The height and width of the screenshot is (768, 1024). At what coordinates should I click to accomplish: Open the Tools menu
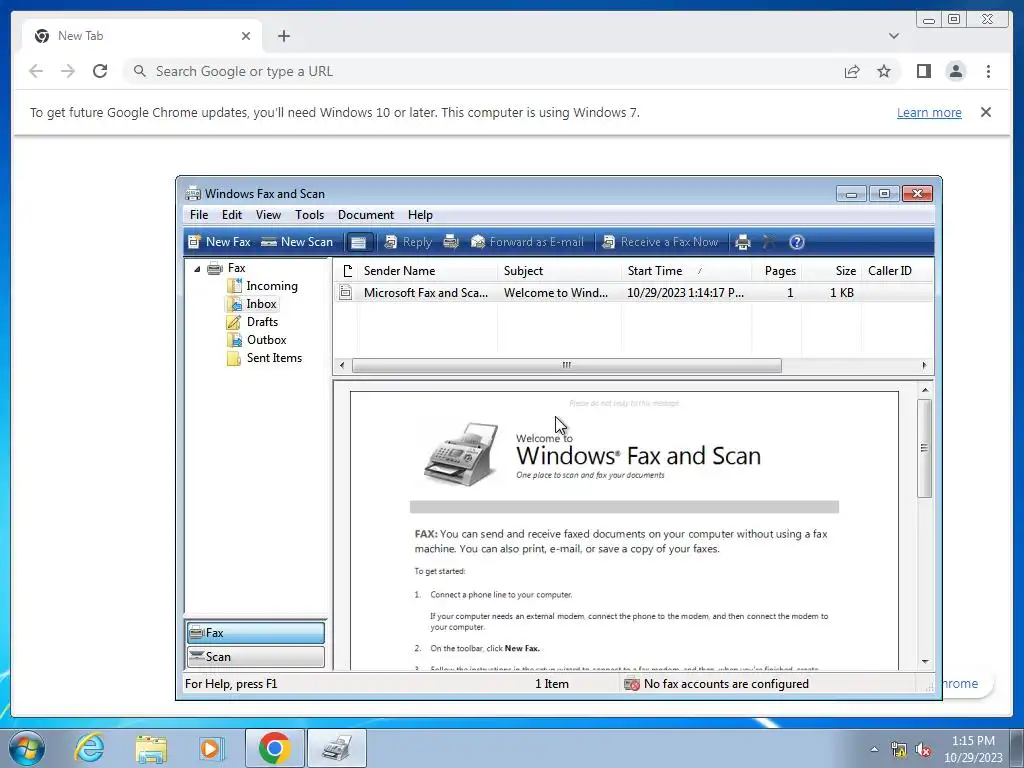coord(310,215)
